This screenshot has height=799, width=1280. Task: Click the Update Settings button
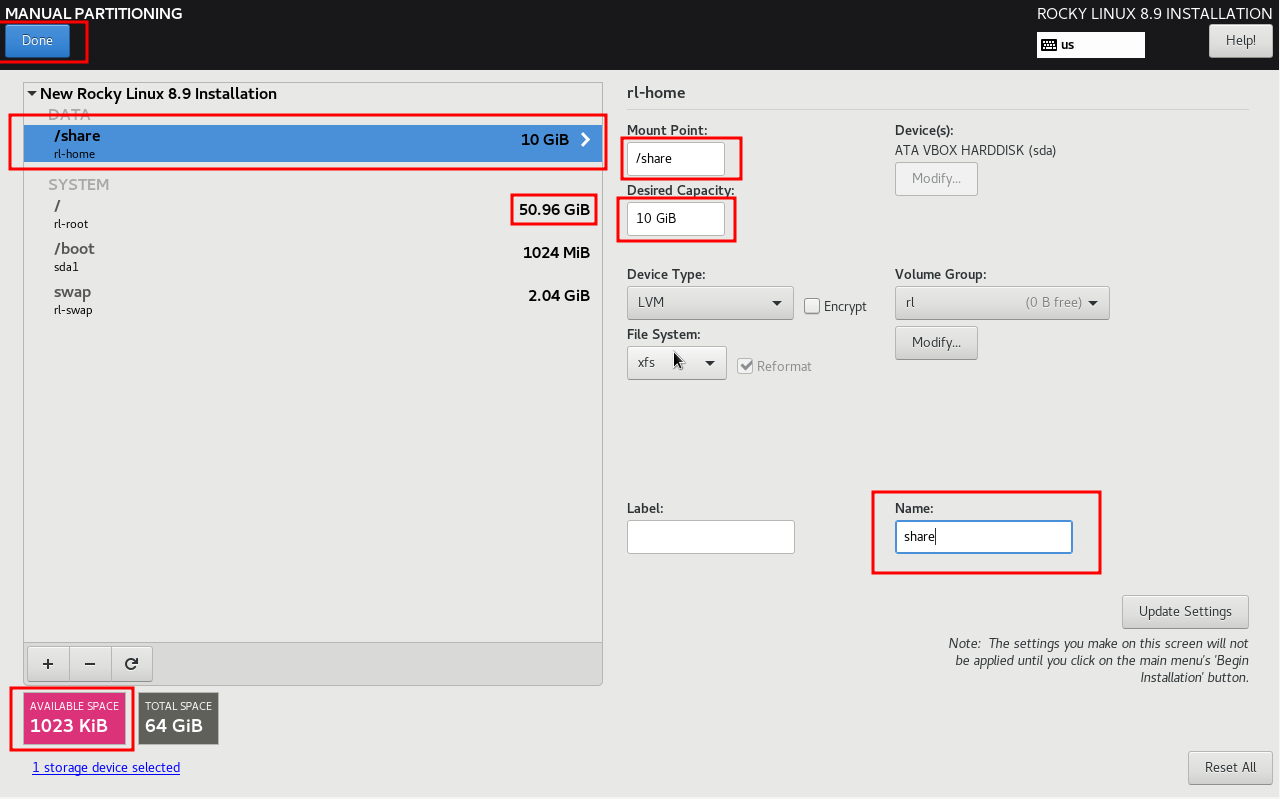pos(1185,611)
